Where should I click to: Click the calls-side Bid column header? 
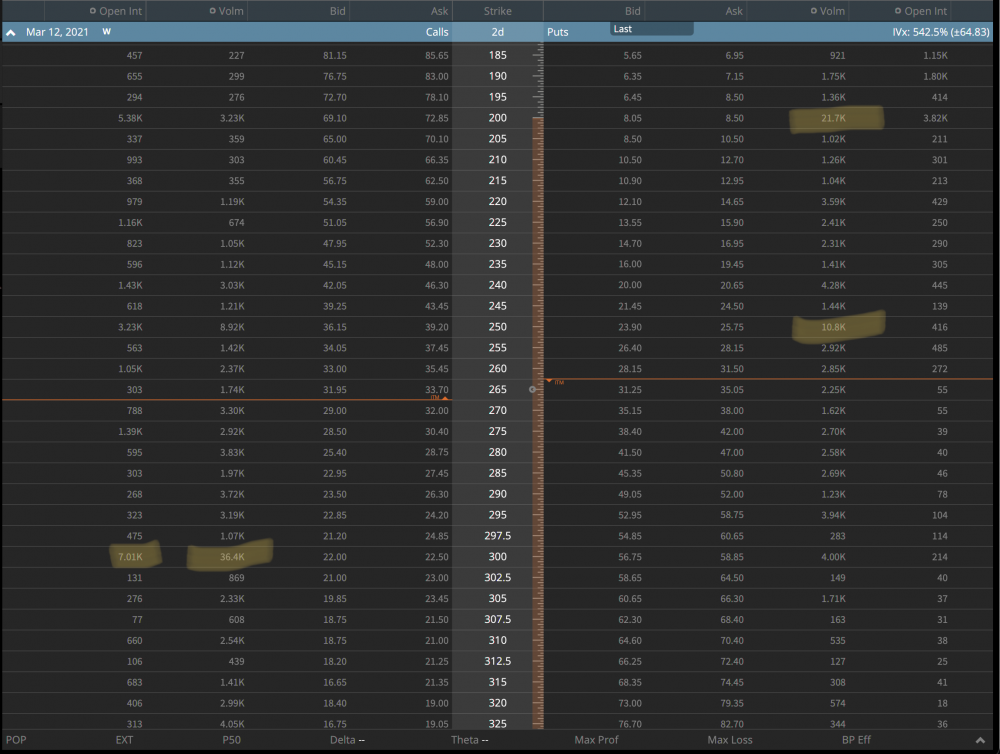tap(338, 11)
